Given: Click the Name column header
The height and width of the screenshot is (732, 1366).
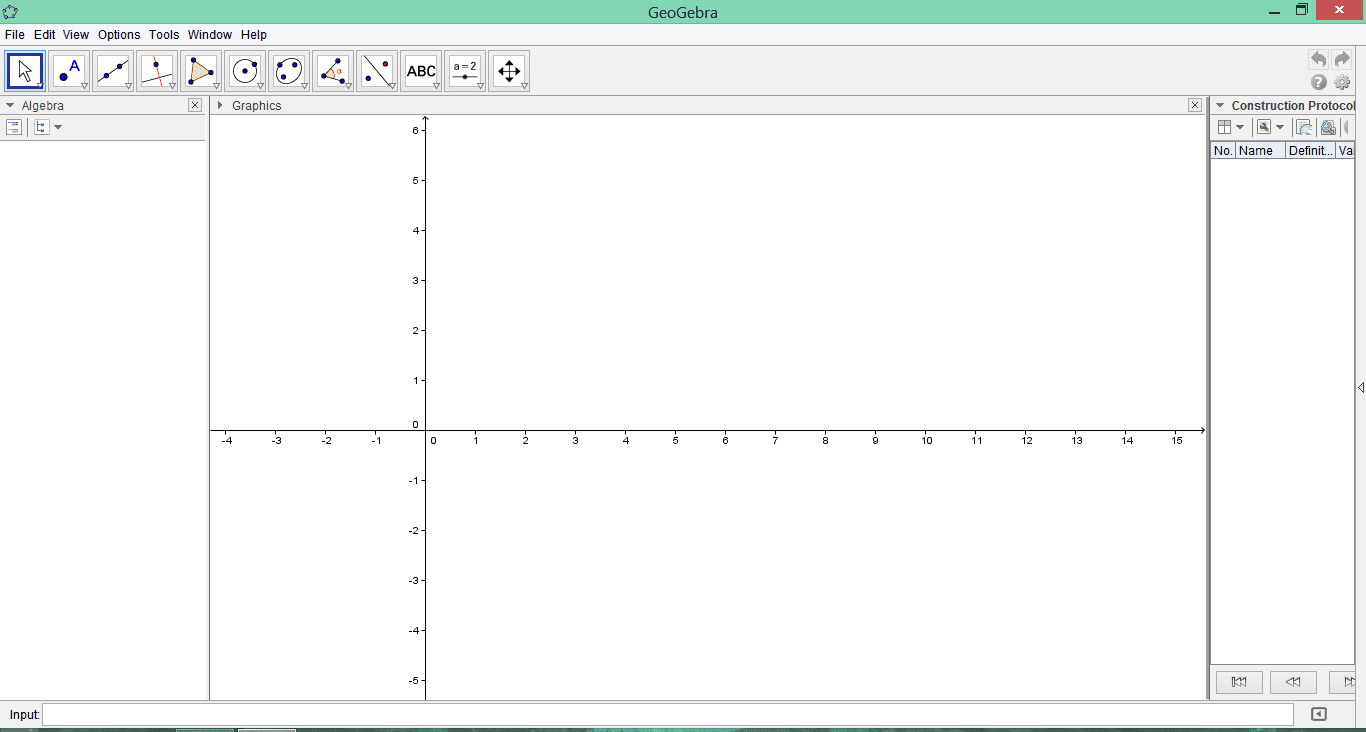Looking at the screenshot, I should click(x=1261, y=151).
